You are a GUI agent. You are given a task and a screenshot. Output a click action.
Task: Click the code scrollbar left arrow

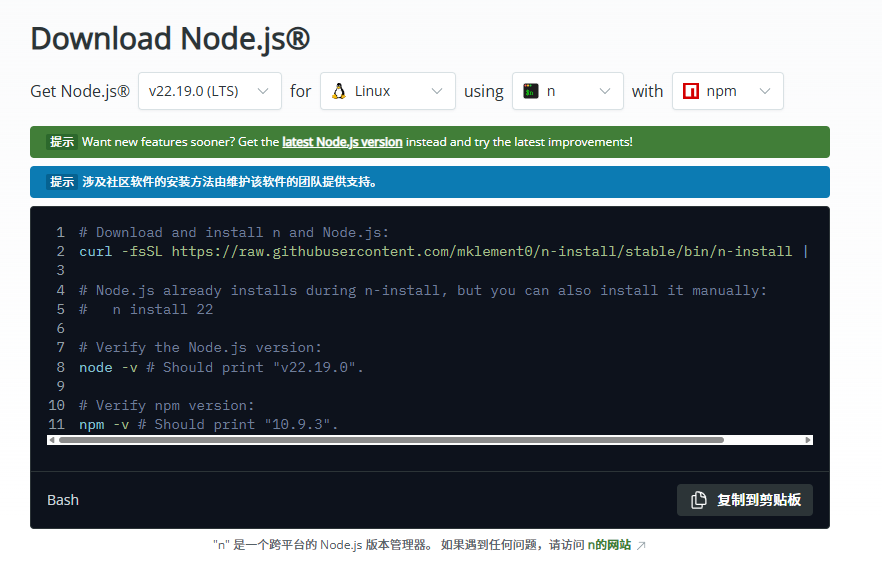pos(52,440)
